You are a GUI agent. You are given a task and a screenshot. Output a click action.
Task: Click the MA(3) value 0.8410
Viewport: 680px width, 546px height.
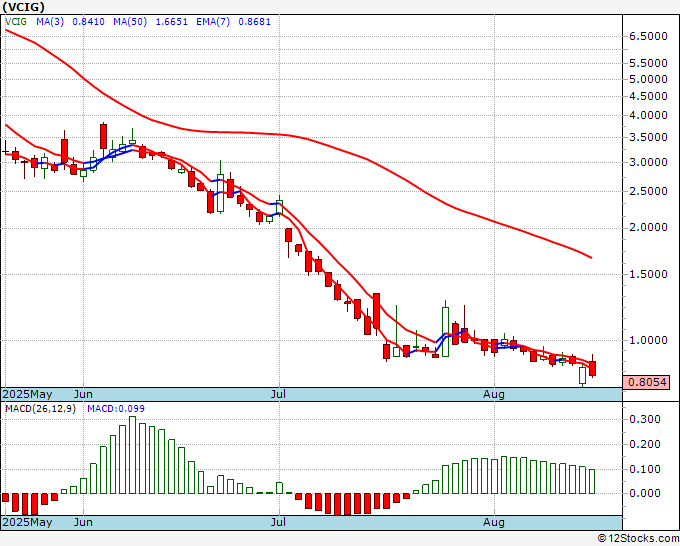pos(88,22)
